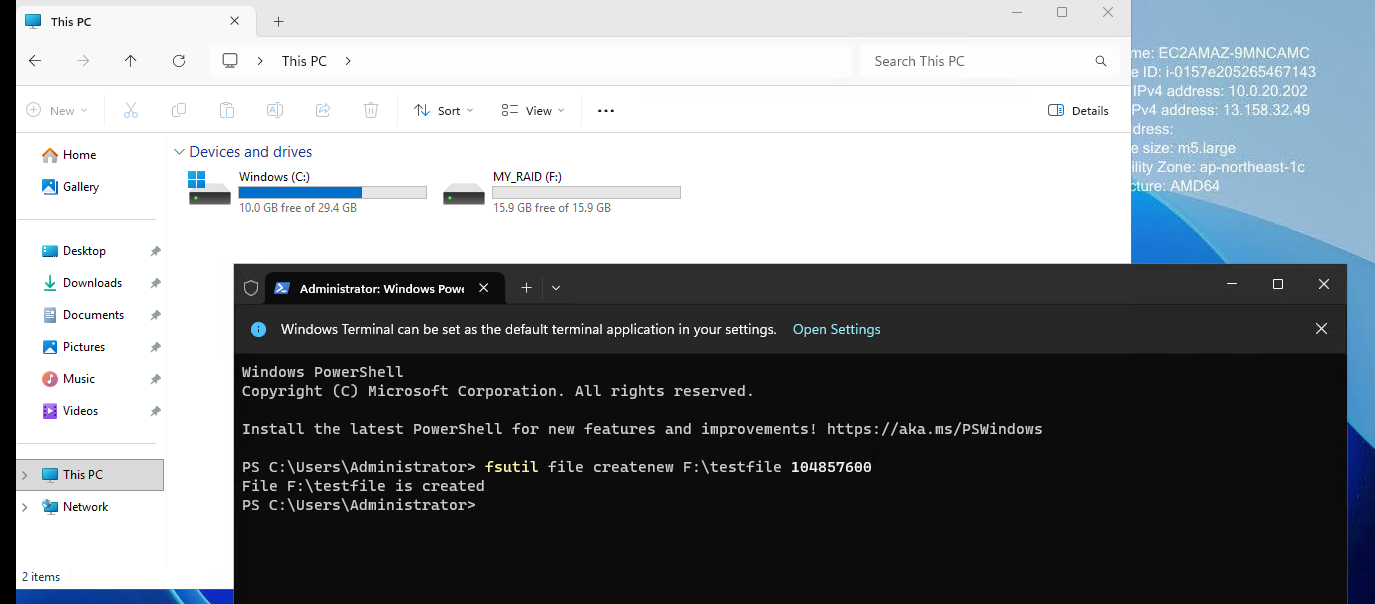1375x604 pixels.
Task: Open the Sort dropdown menu
Action: pos(444,111)
